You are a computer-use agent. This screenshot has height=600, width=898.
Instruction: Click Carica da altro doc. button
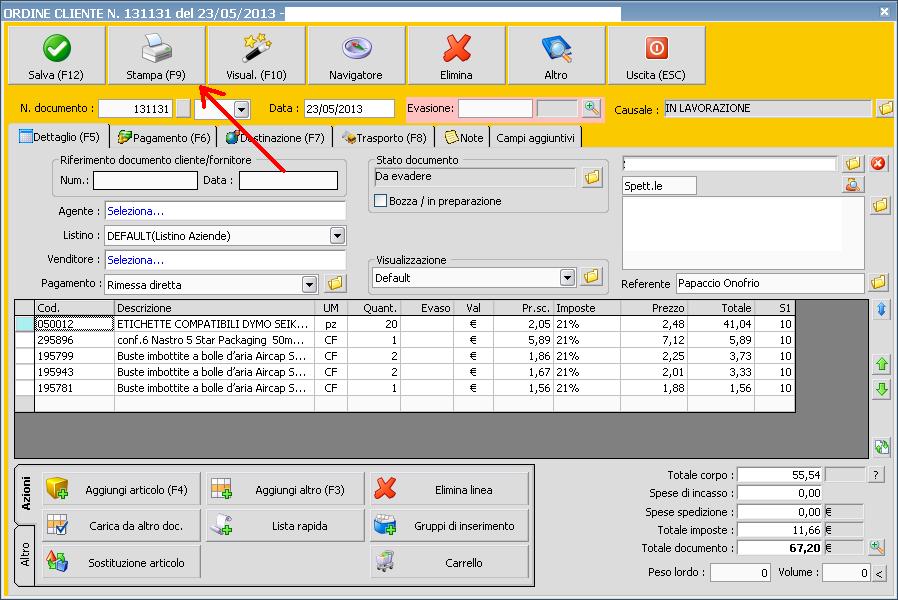pos(121,526)
